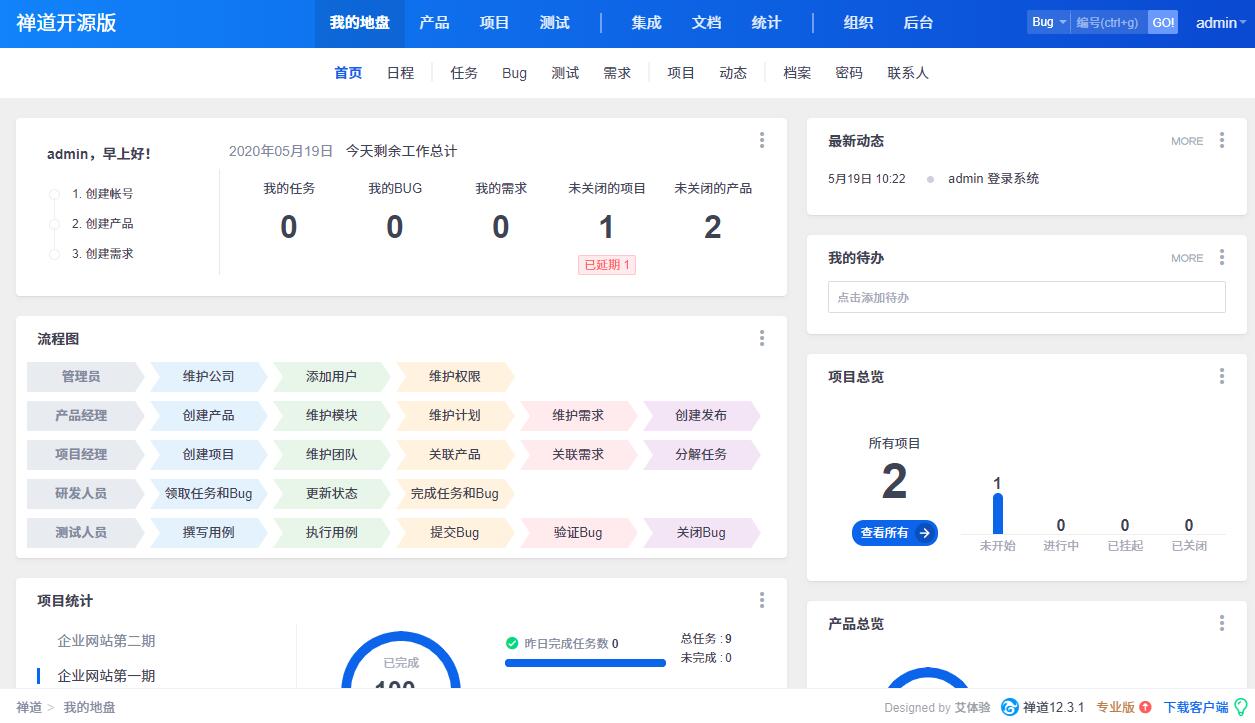The image size is (1255, 723).
Task: Click the yesterday task completion progress bar
Action: (x=584, y=662)
